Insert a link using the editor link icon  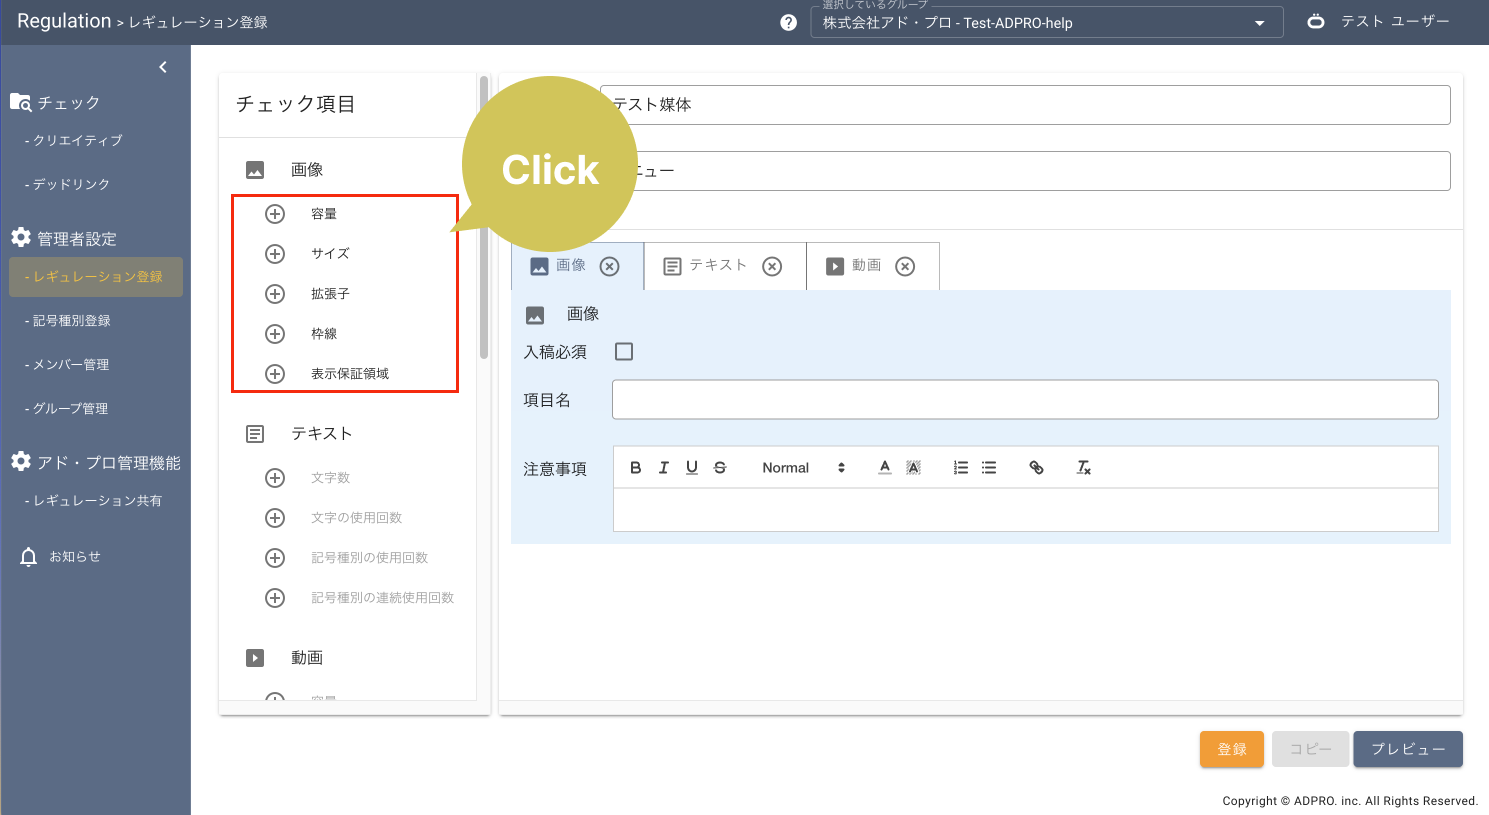pos(1036,468)
